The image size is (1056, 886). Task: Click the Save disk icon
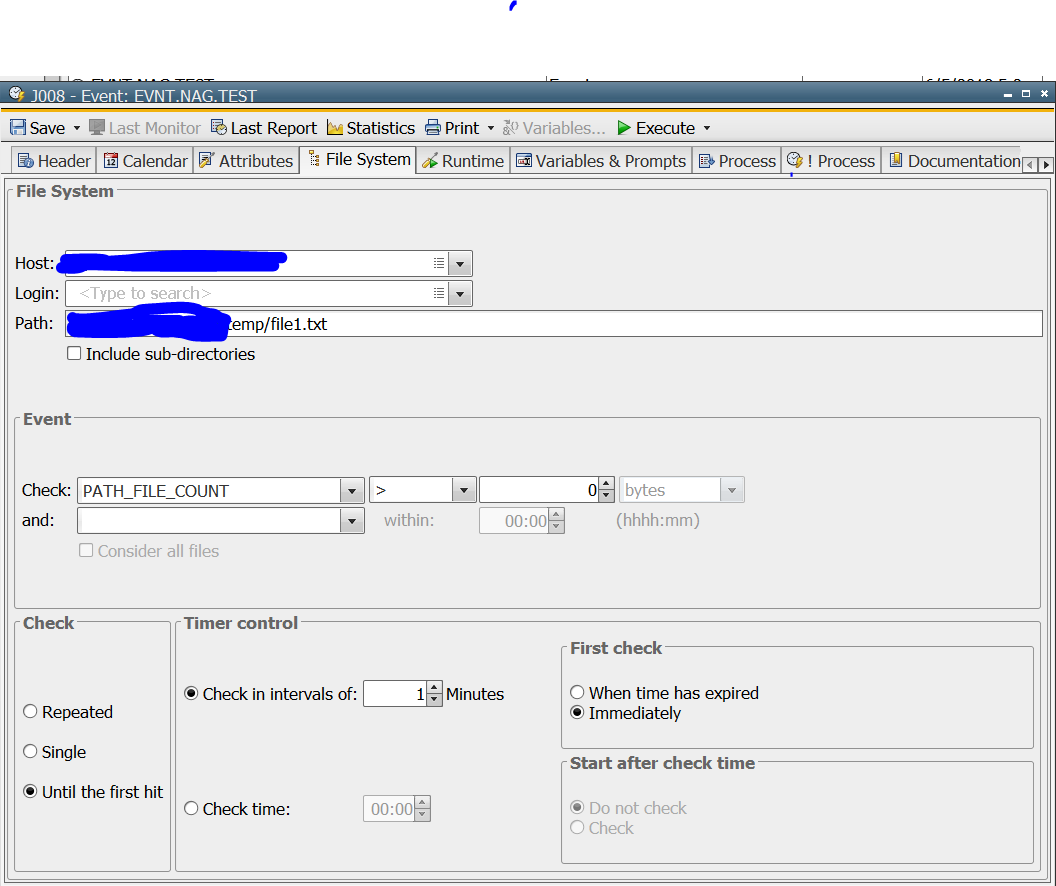click(x=18, y=127)
